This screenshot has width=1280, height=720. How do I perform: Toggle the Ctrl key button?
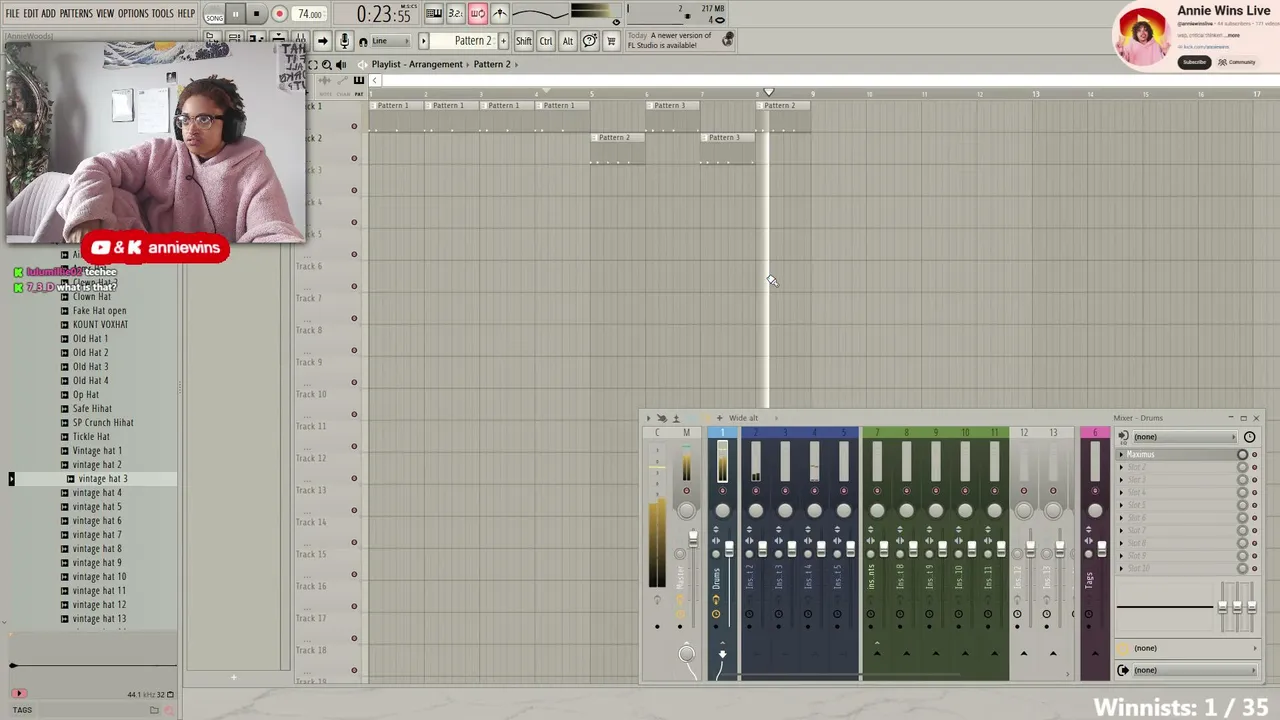pos(546,41)
